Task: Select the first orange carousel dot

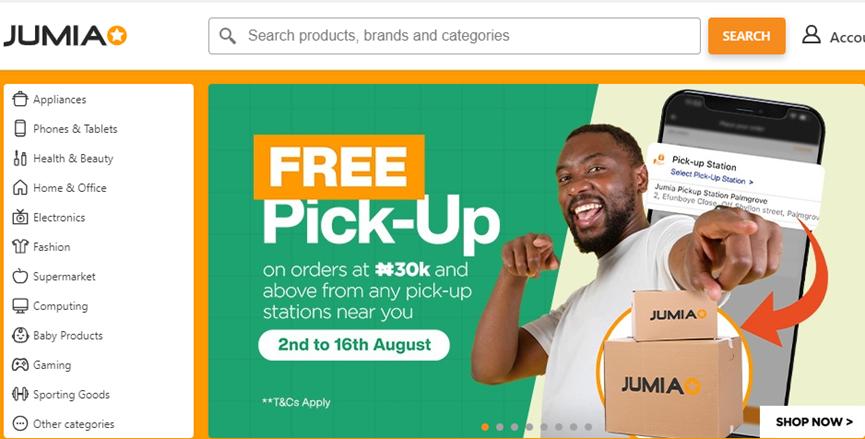Action: [485, 427]
